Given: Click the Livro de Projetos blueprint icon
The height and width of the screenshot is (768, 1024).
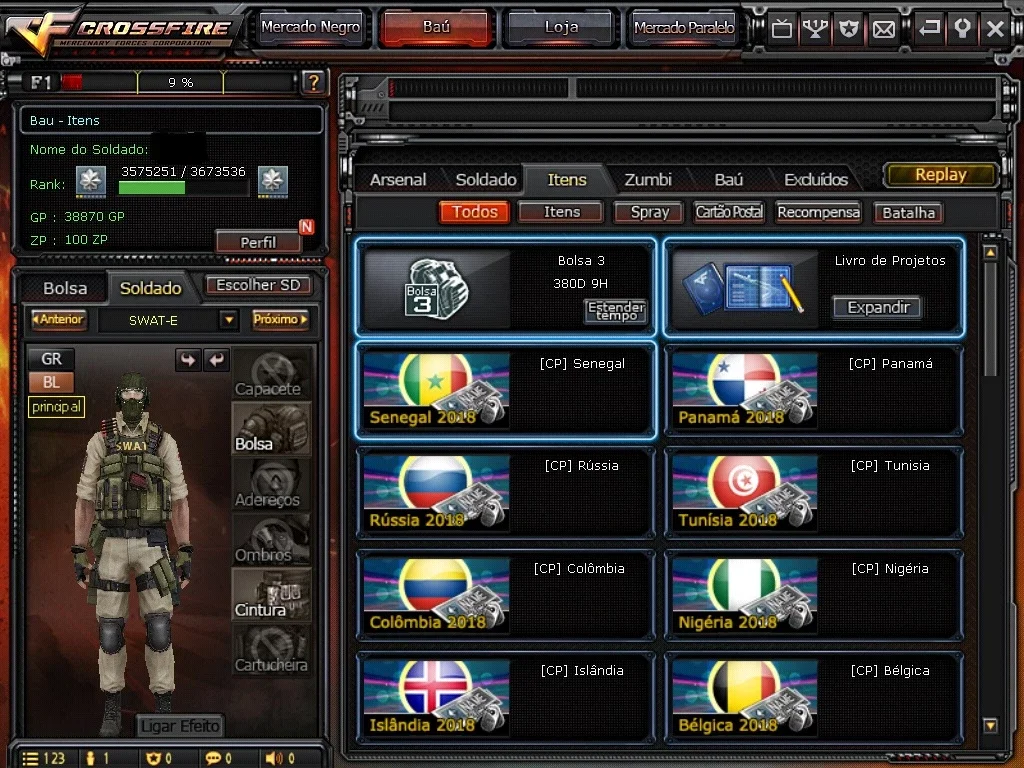Looking at the screenshot, I should (744, 289).
